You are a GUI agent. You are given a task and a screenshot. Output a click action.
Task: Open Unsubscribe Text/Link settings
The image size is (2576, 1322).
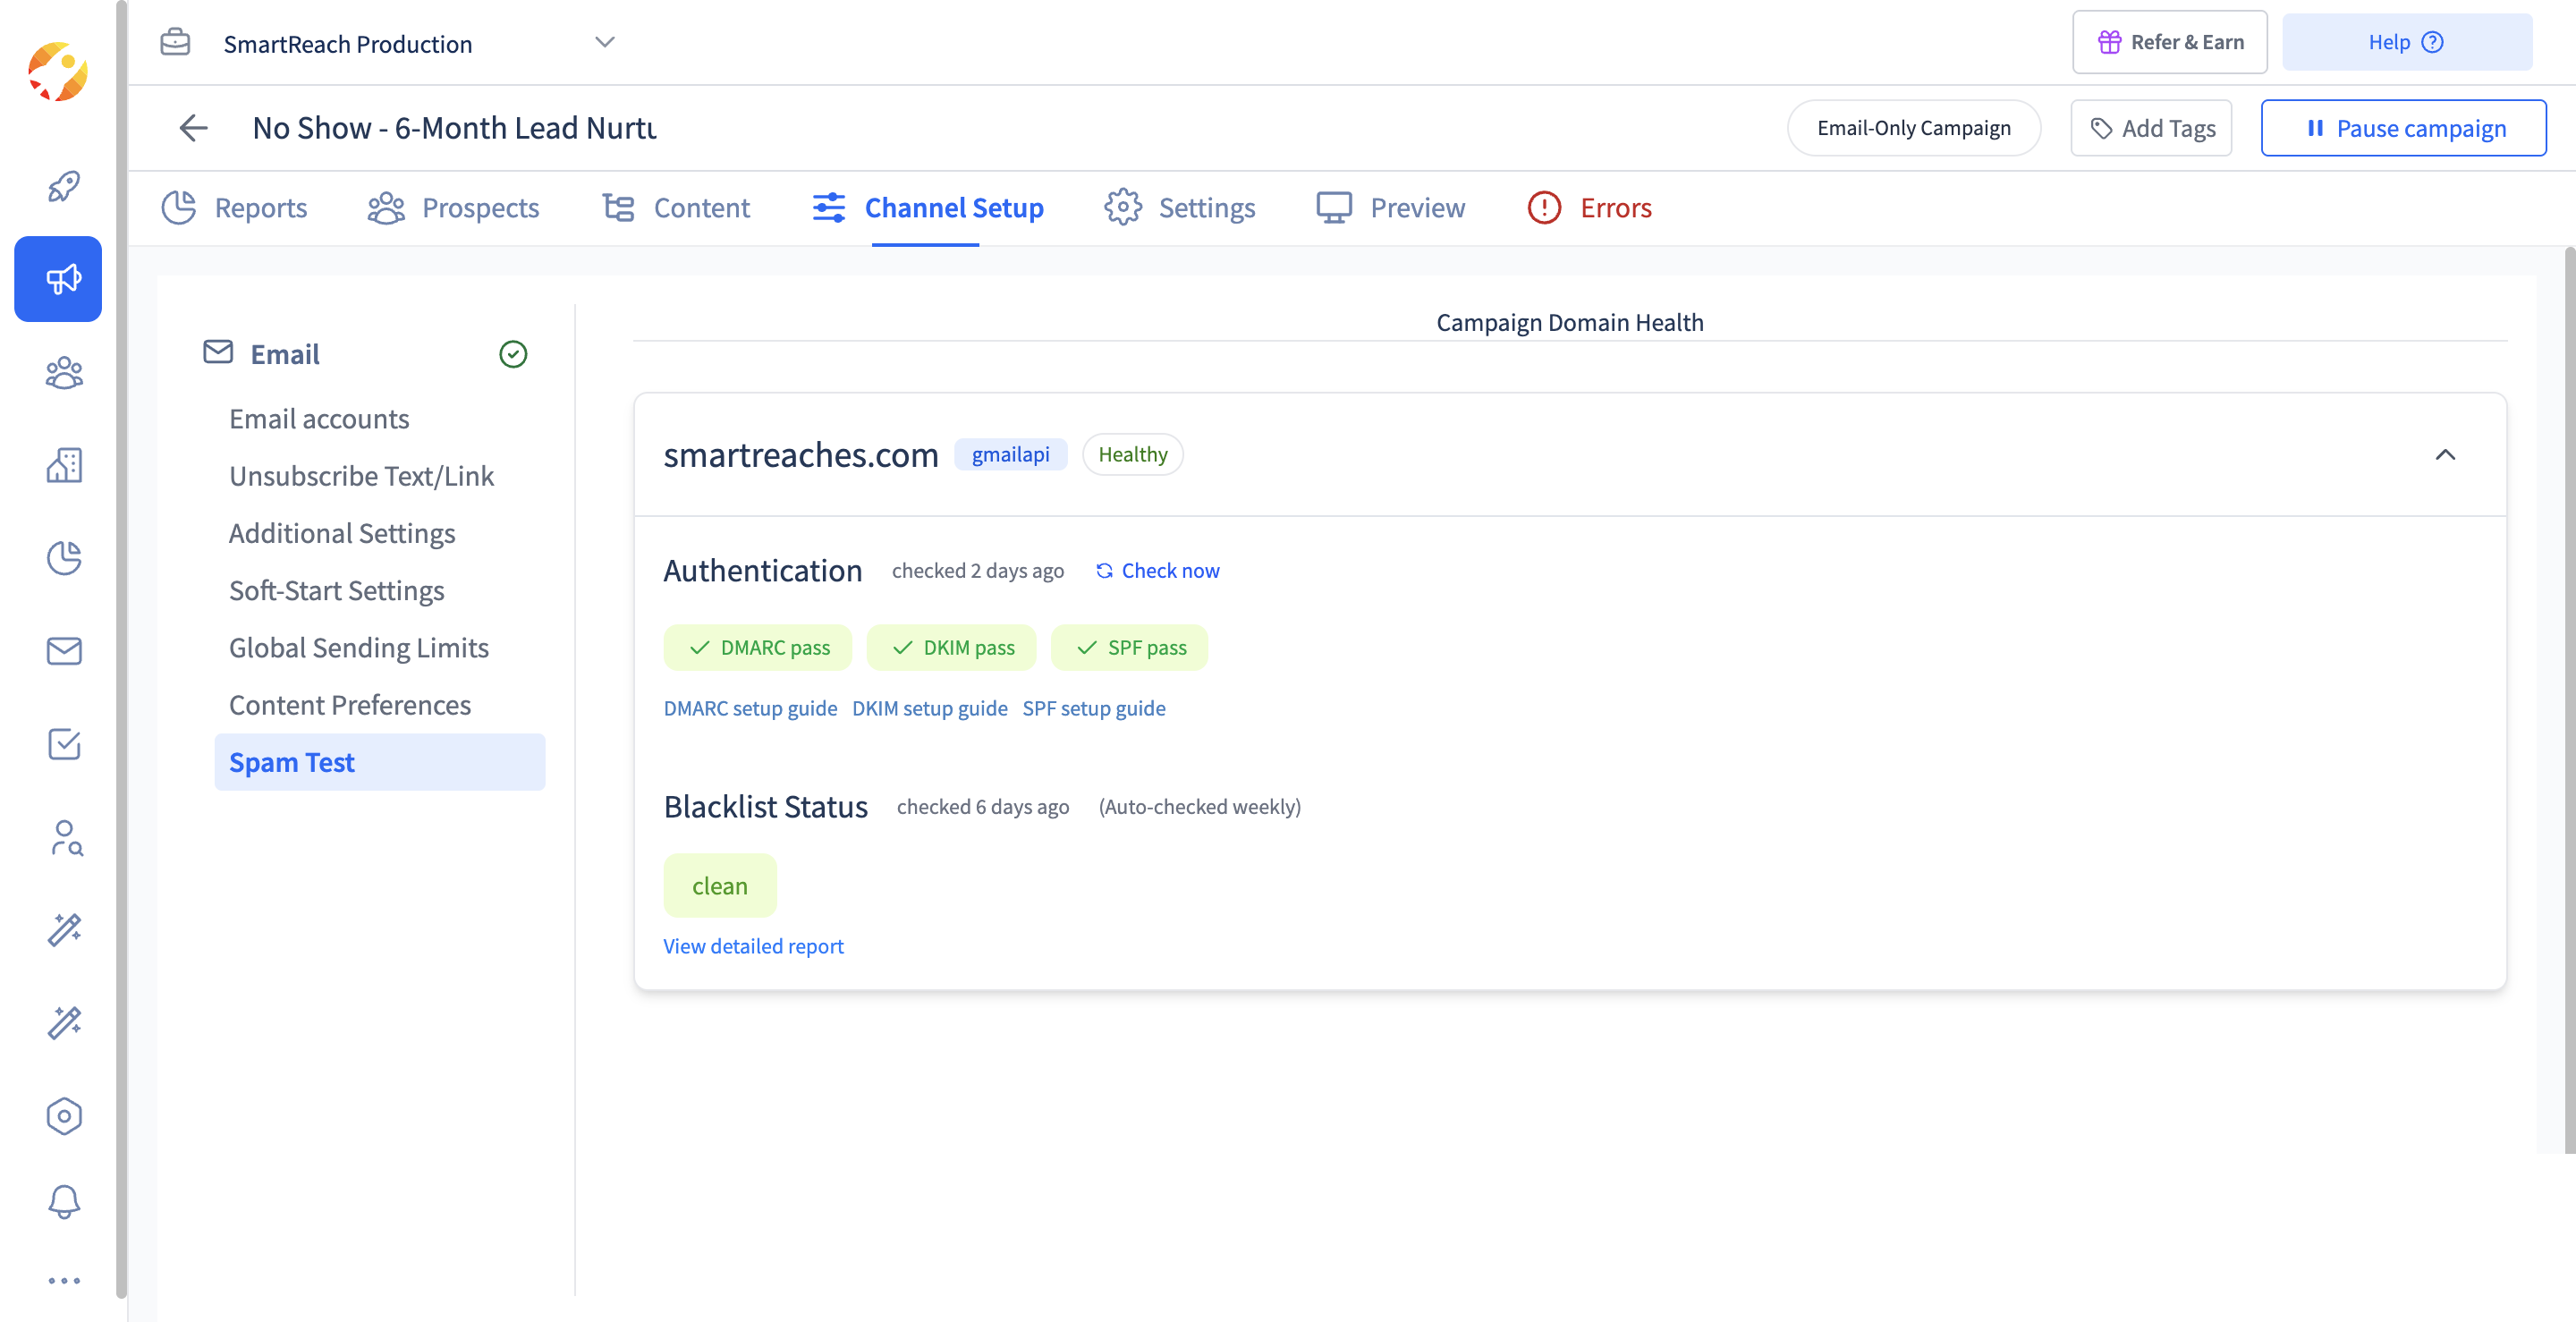coord(361,476)
